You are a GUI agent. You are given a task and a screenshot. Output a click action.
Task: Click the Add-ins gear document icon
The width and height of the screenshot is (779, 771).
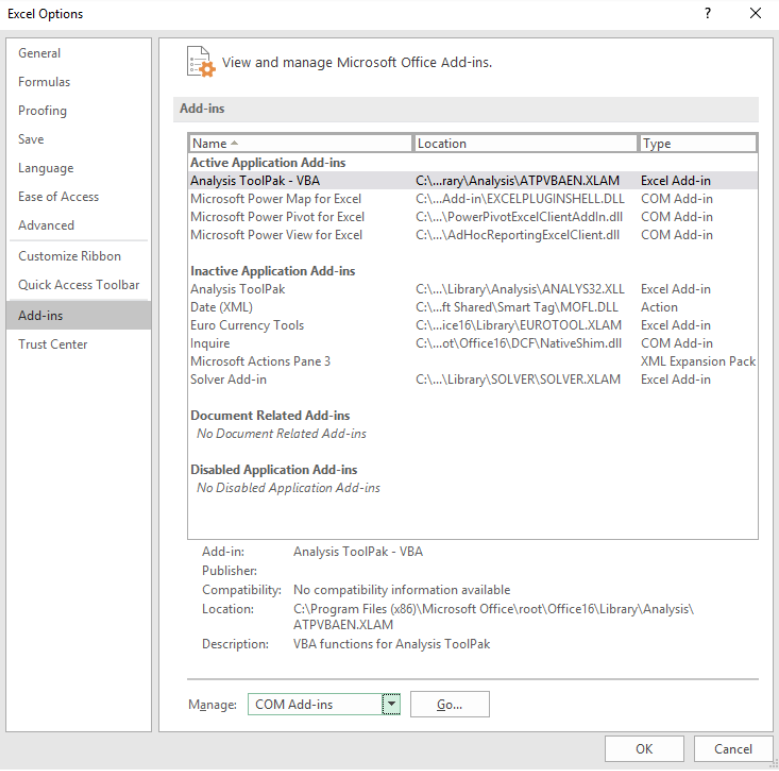(201, 62)
